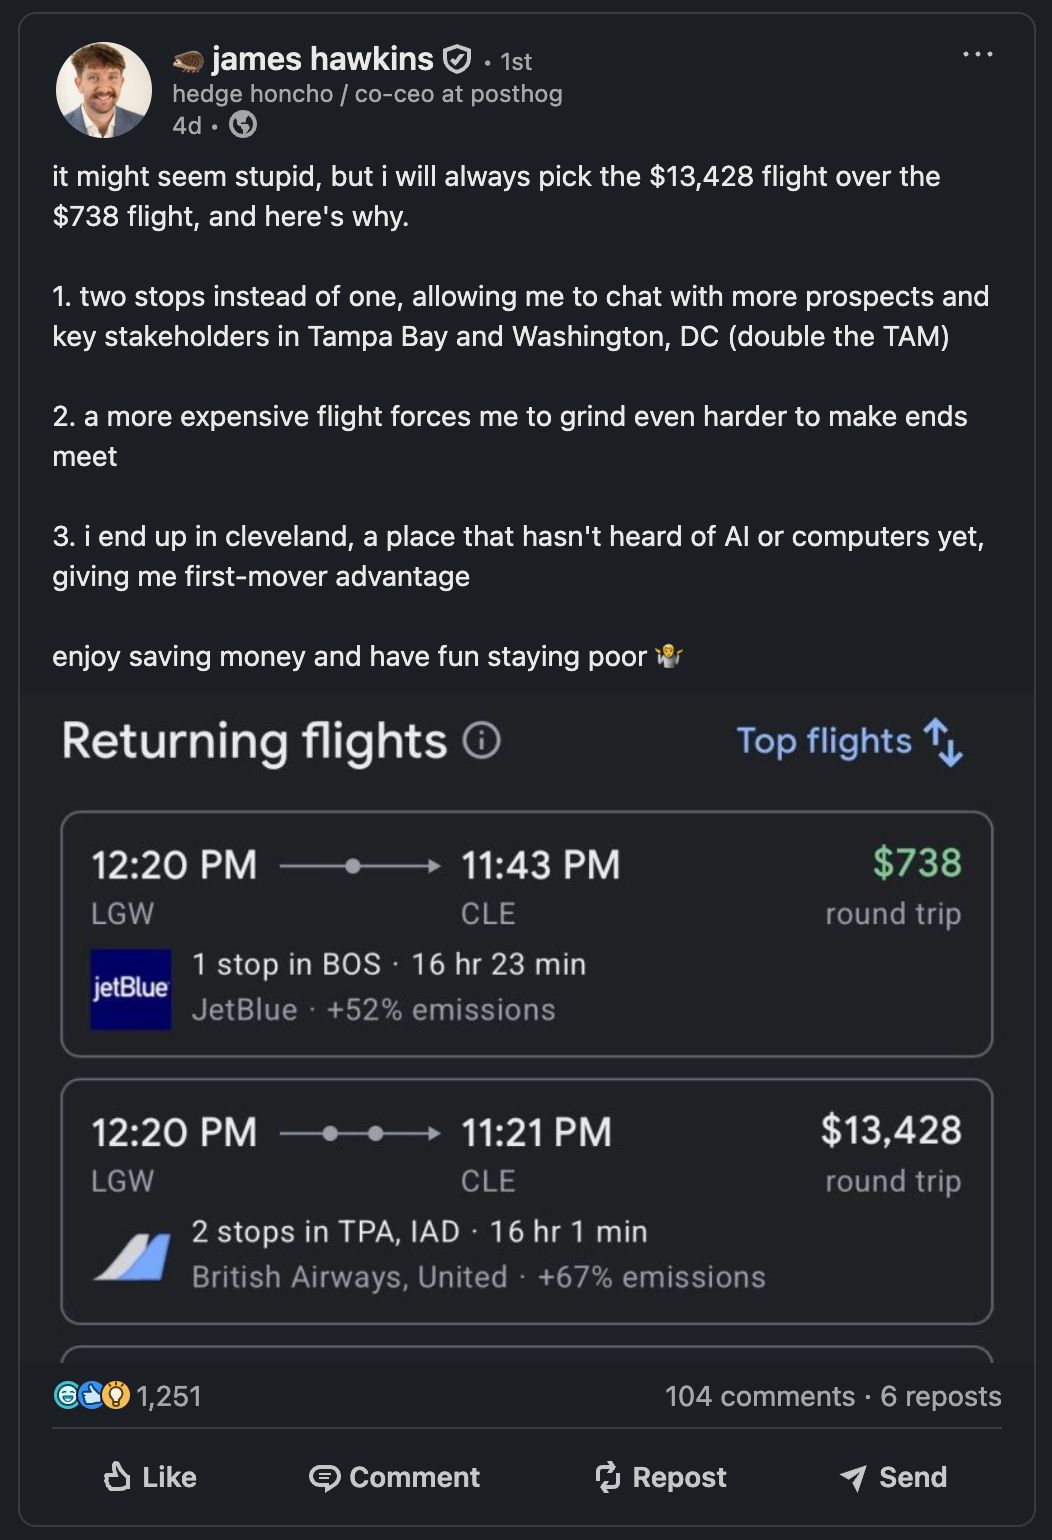The width and height of the screenshot is (1052, 1540).
Task: Like the post
Action: (150, 1477)
